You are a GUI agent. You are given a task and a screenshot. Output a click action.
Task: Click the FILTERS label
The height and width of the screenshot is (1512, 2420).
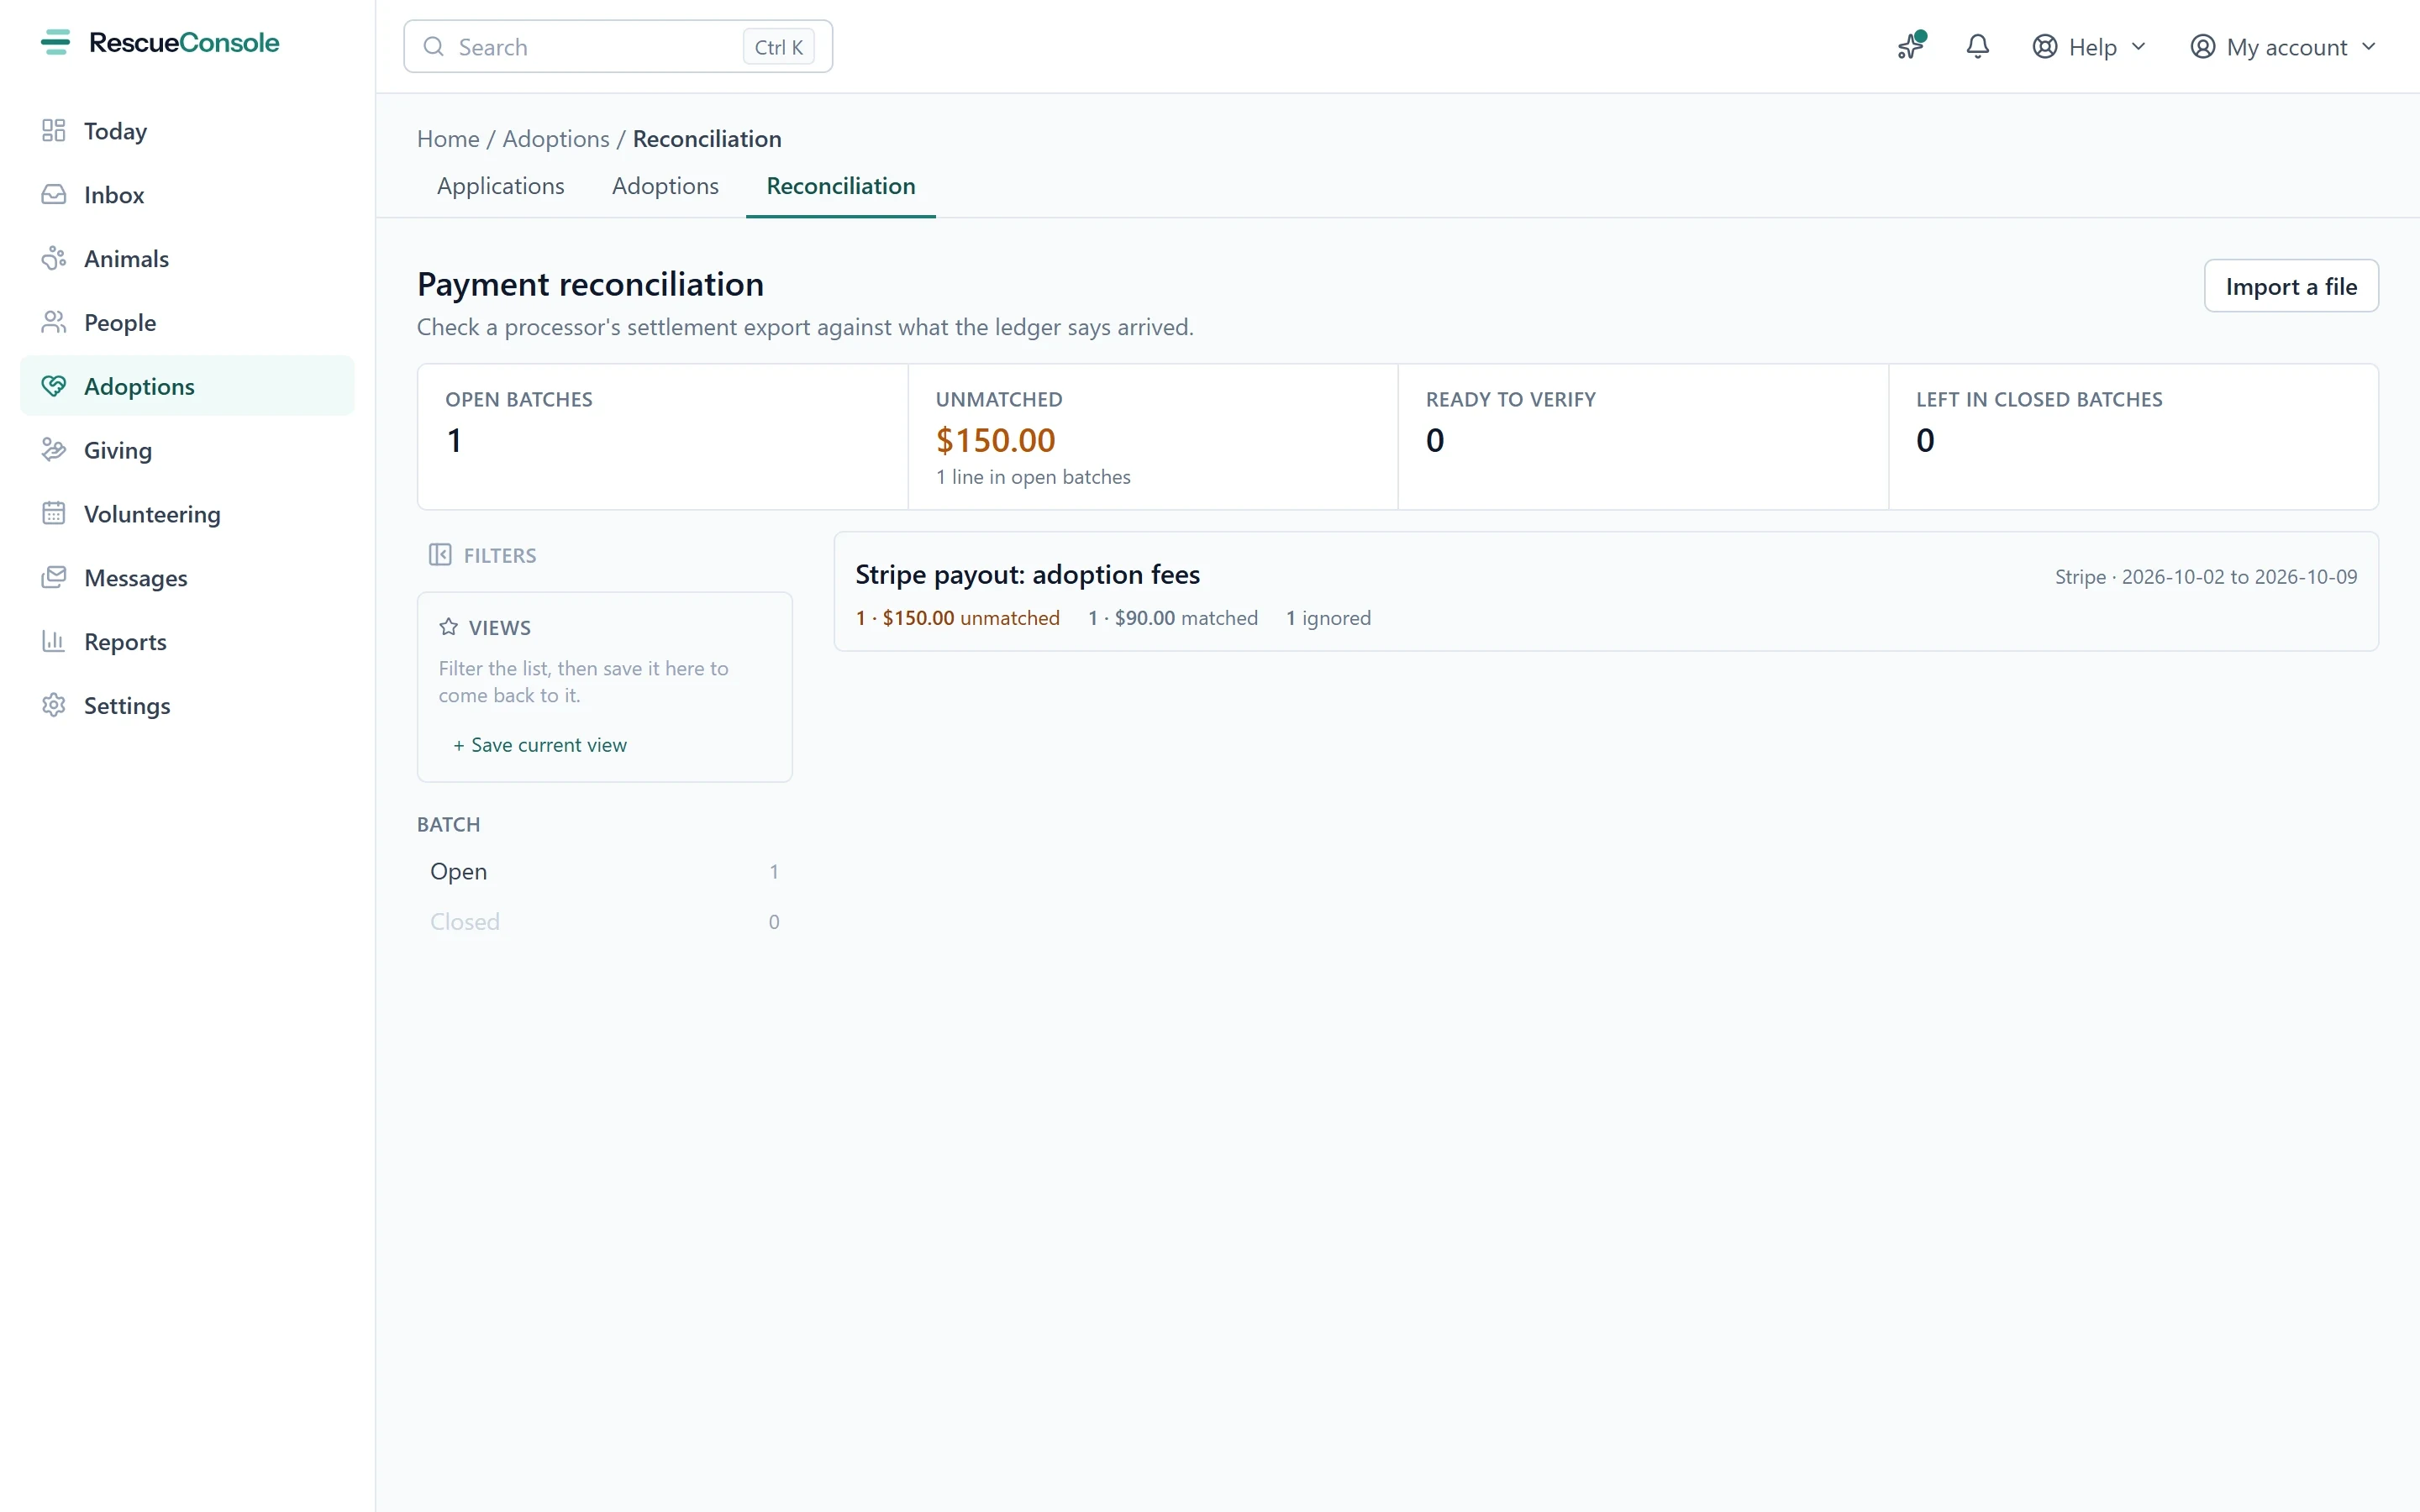(x=500, y=555)
